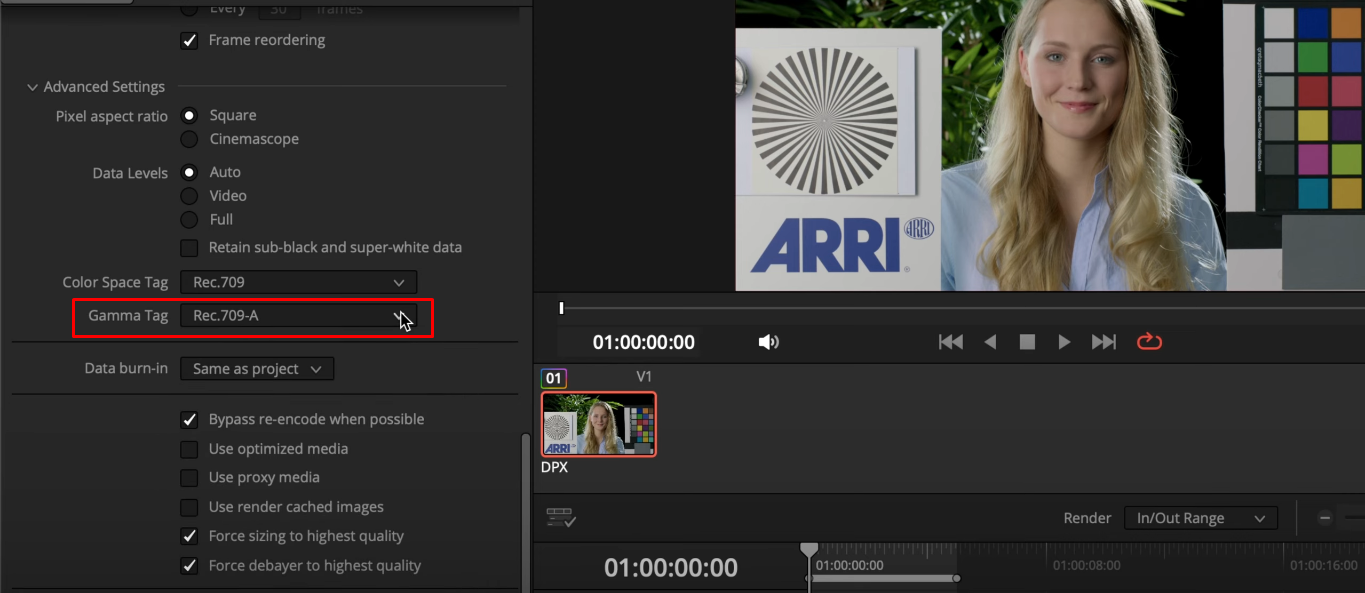1365x593 pixels.
Task: Click the volume speaker icon
Action: [768, 342]
